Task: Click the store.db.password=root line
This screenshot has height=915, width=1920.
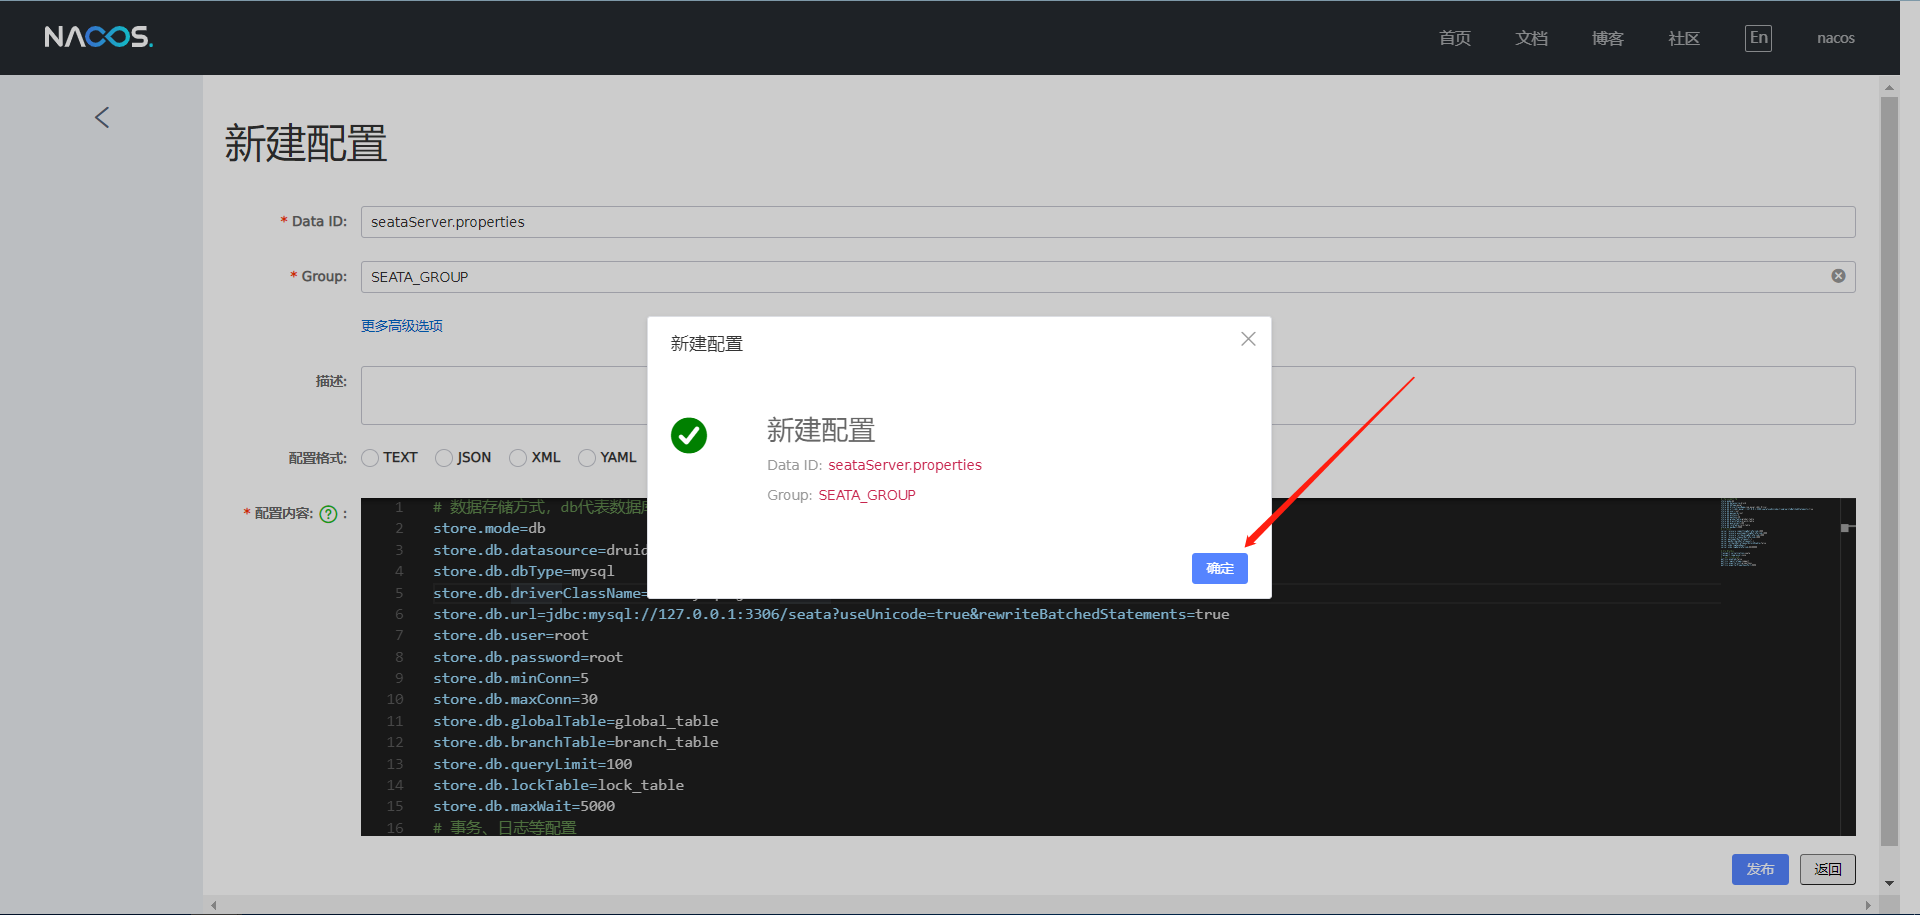Action: 528,657
